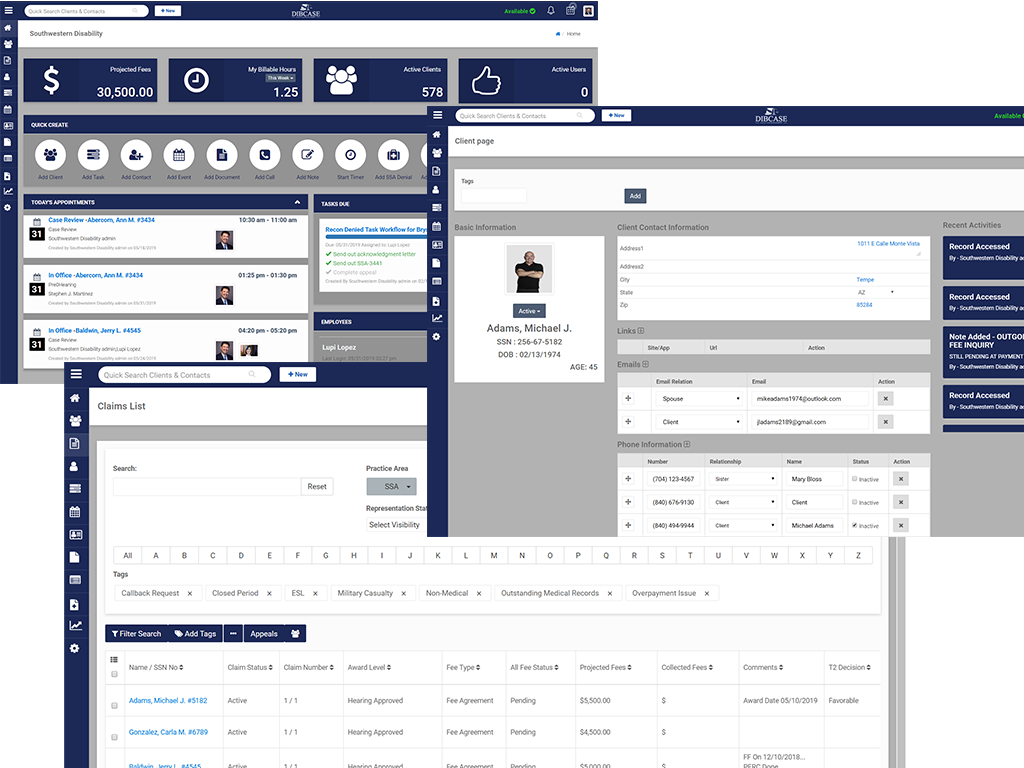The height and width of the screenshot is (768, 1024).
Task: Open the SSA practice area dropdown
Action: point(391,487)
